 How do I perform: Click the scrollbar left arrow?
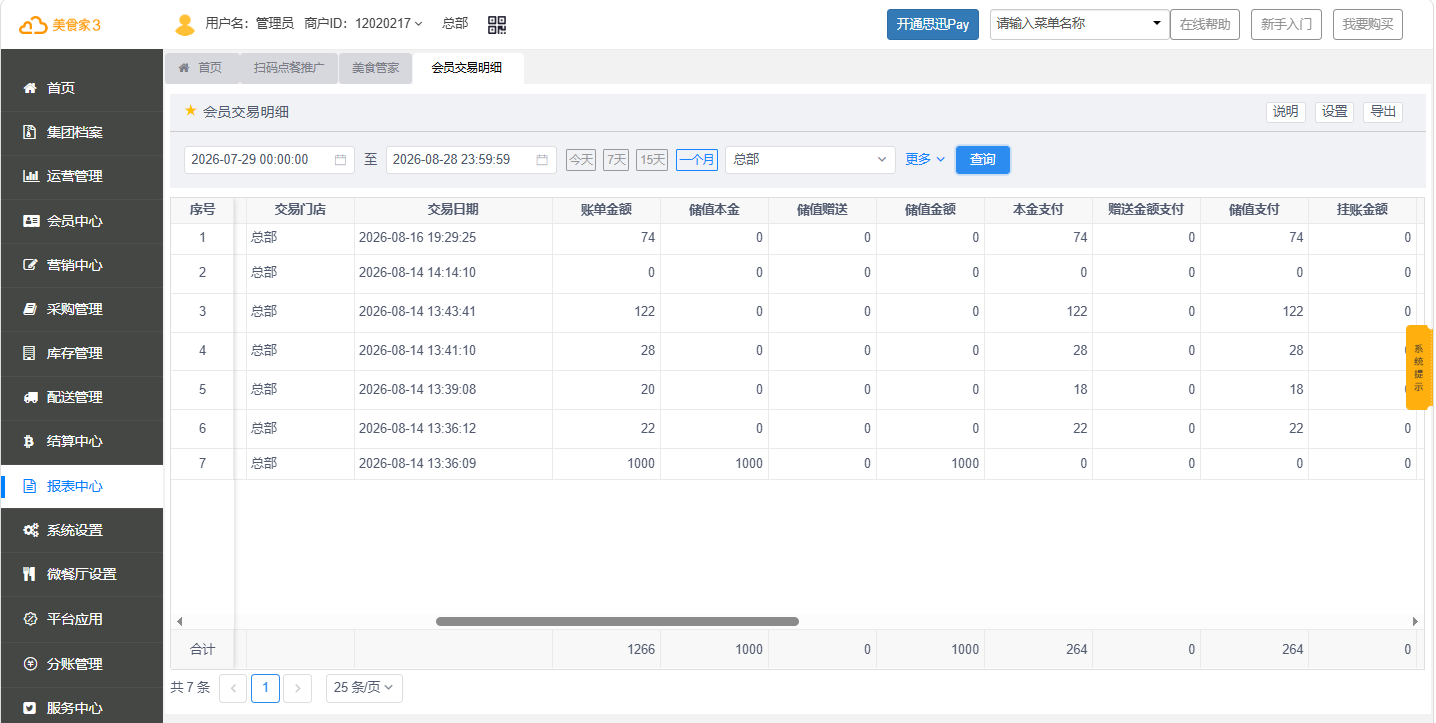[x=179, y=621]
